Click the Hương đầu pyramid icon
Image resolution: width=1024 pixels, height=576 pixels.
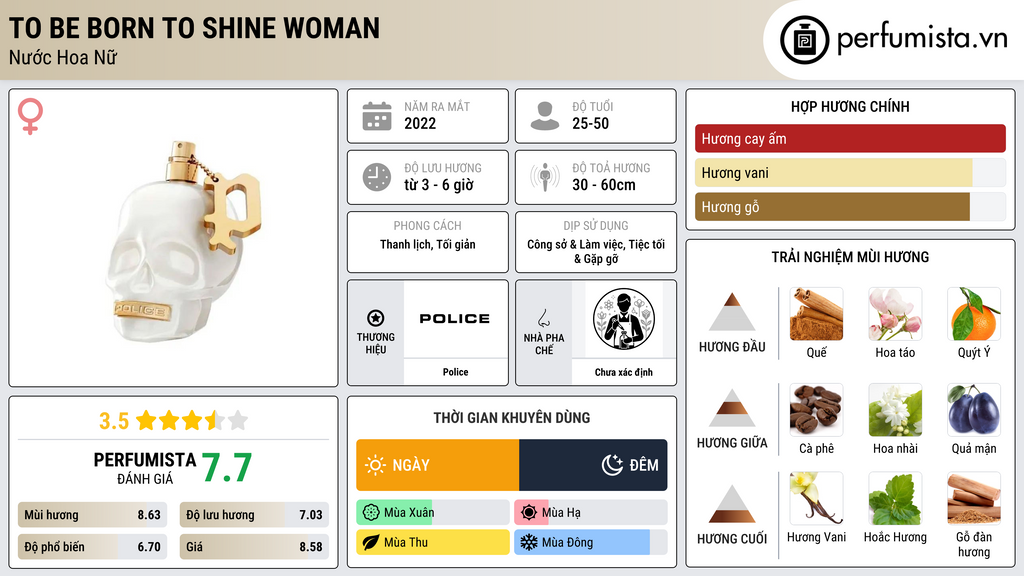[732, 312]
